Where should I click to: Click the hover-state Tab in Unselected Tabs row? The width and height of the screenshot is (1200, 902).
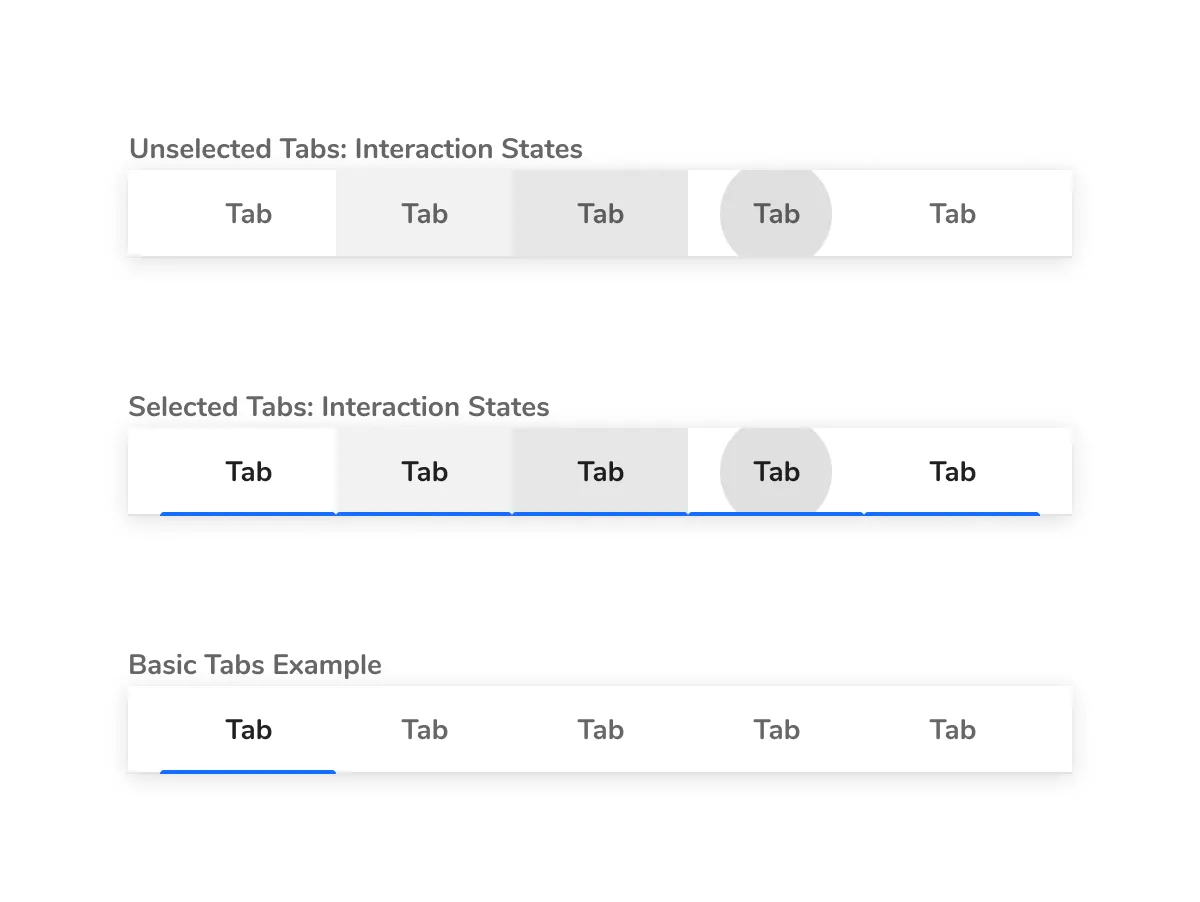424,213
